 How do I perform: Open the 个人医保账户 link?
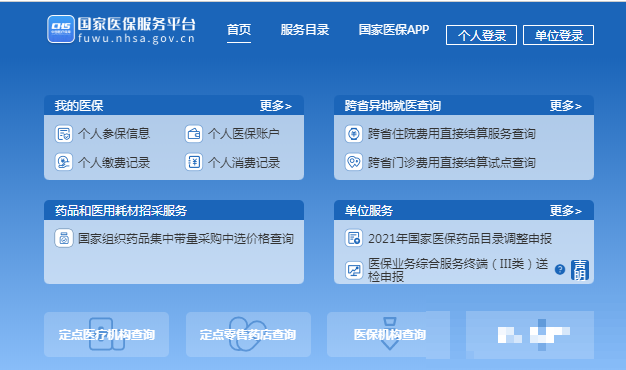tap(244, 134)
